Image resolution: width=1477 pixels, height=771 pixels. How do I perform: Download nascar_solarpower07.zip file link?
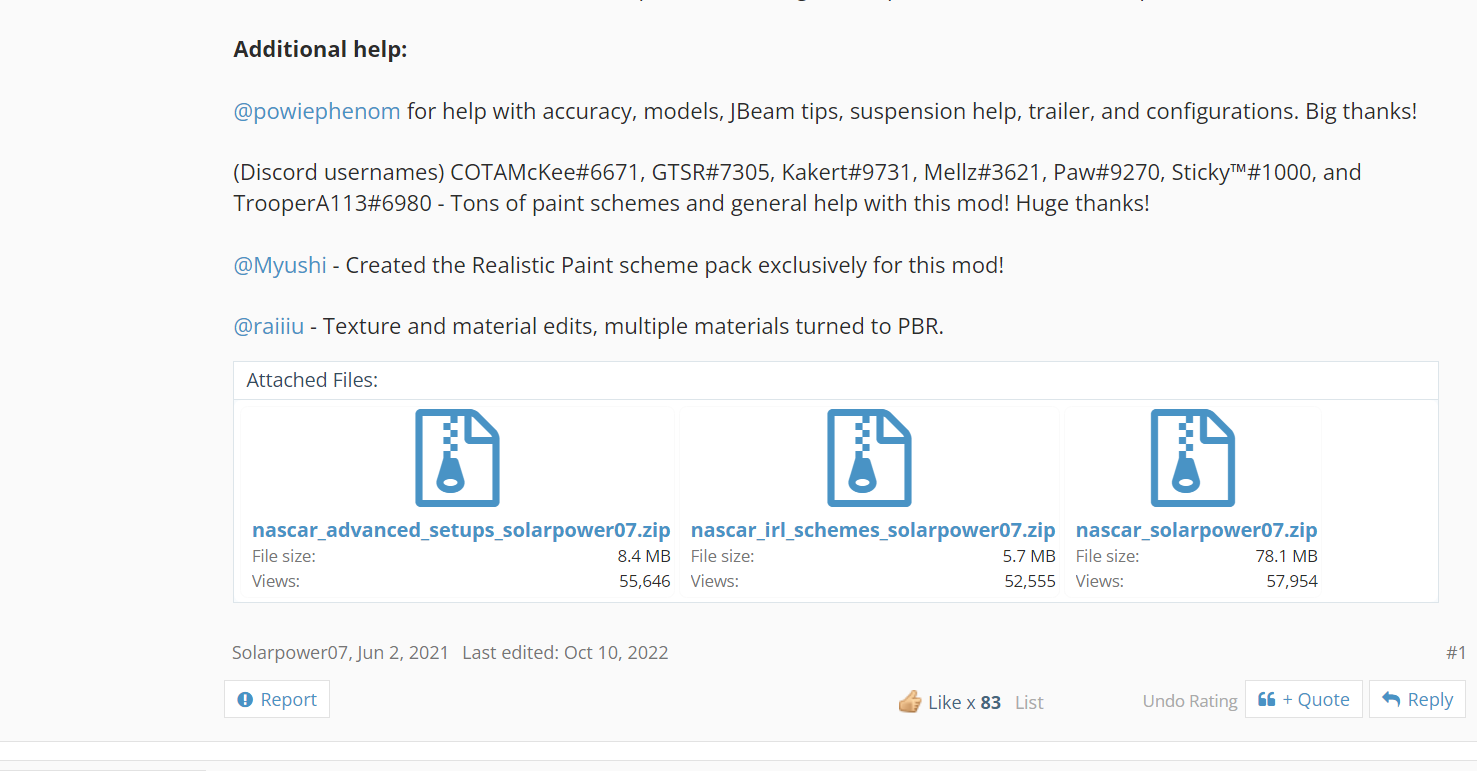(1196, 530)
